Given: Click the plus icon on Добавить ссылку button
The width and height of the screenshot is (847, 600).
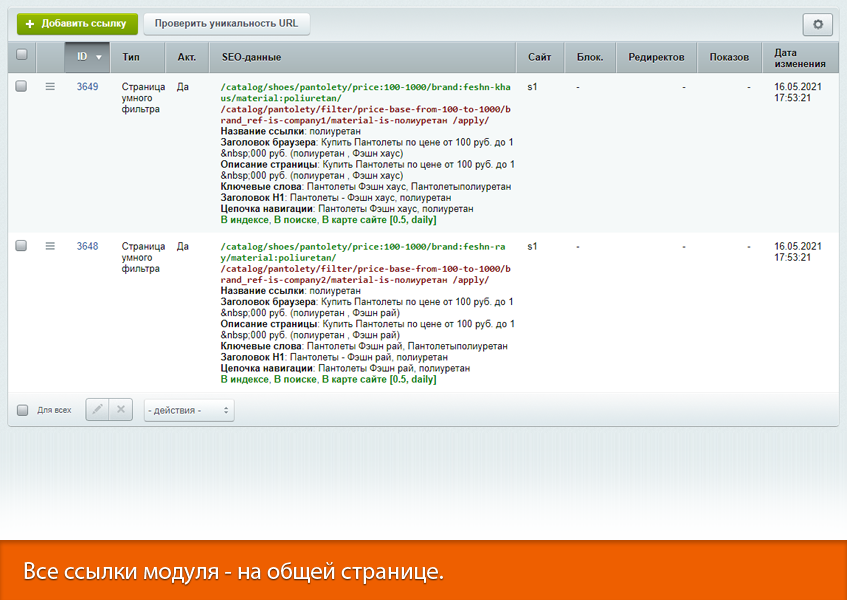Looking at the screenshot, I should [x=32, y=22].
